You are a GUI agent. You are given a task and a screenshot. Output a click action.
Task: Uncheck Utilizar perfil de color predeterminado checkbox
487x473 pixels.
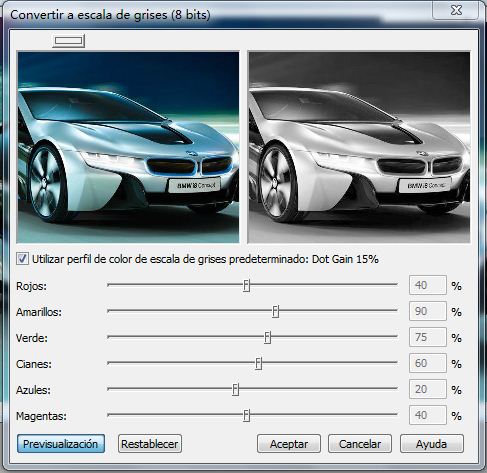coord(22,259)
